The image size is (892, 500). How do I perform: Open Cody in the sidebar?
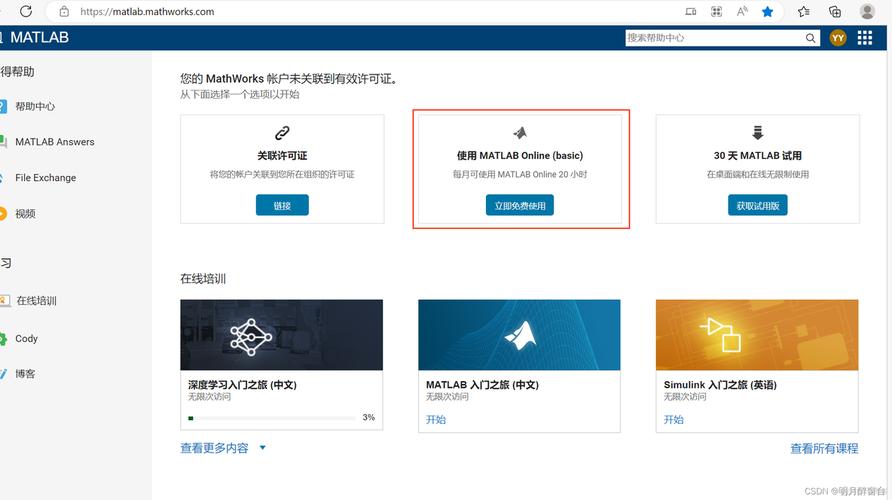[x=26, y=338]
